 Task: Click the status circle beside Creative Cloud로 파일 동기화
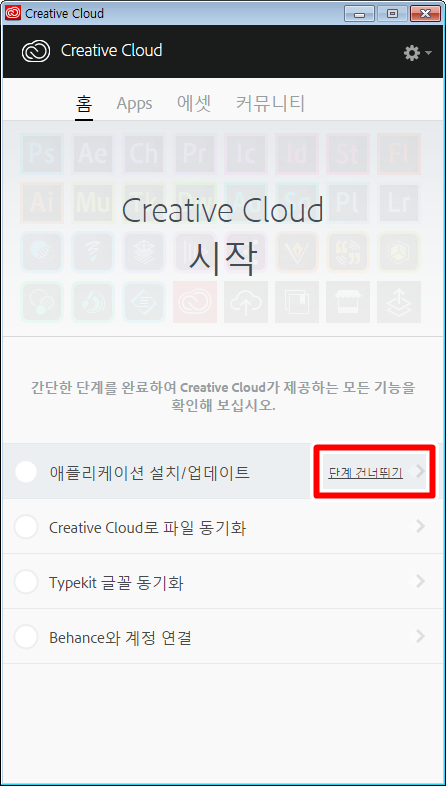[x=26, y=527]
